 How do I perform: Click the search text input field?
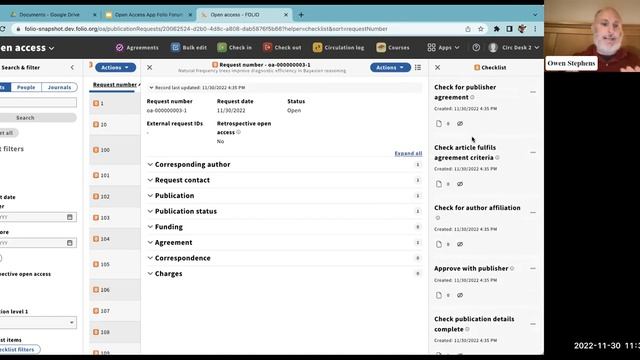[38, 102]
